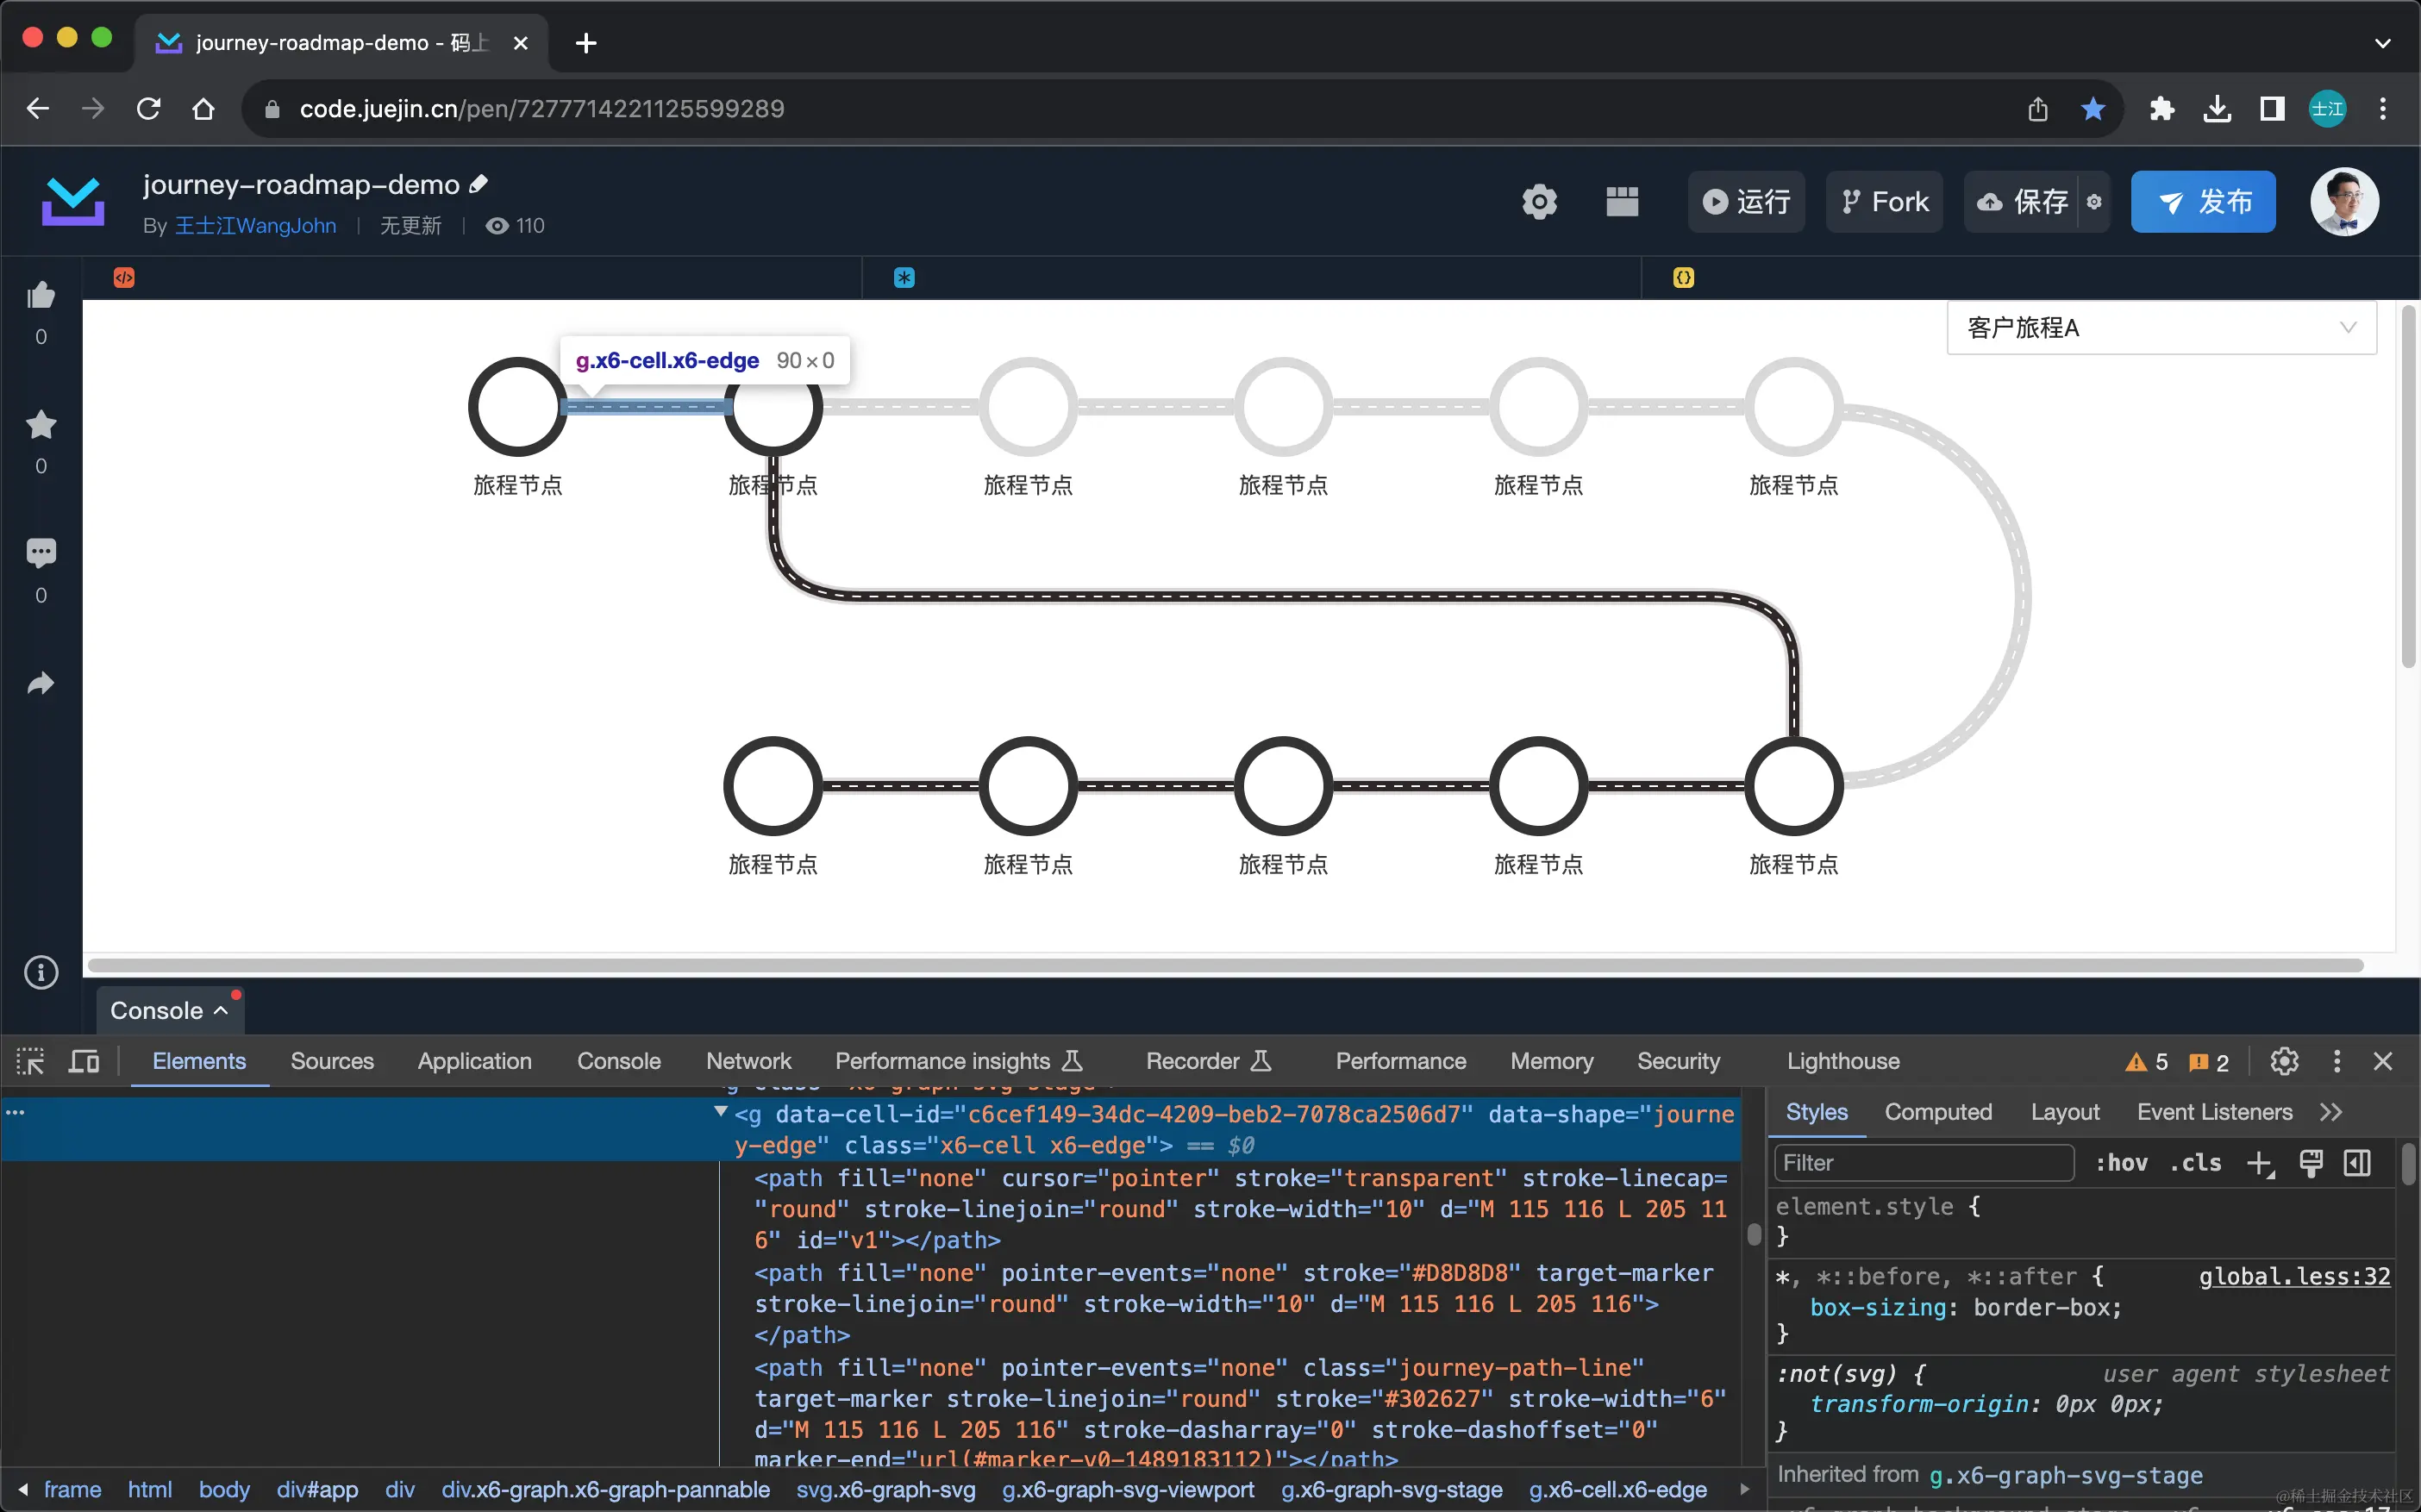
Task: Click the 运行 run button
Action: (x=1746, y=201)
